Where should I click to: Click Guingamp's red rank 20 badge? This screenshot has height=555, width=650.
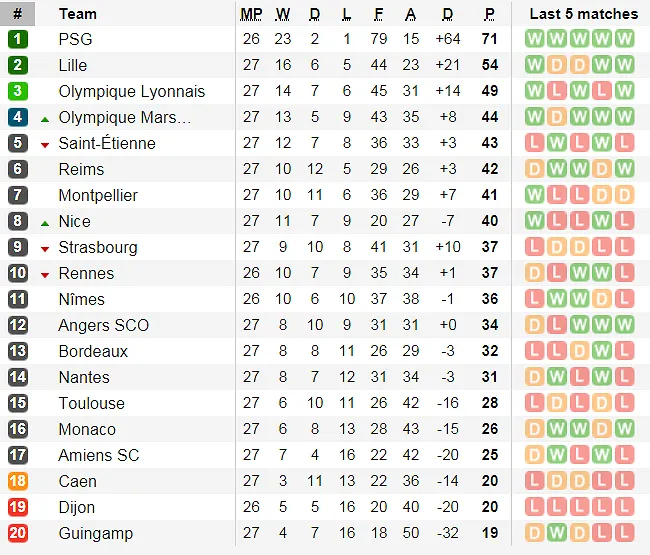pos(18,533)
